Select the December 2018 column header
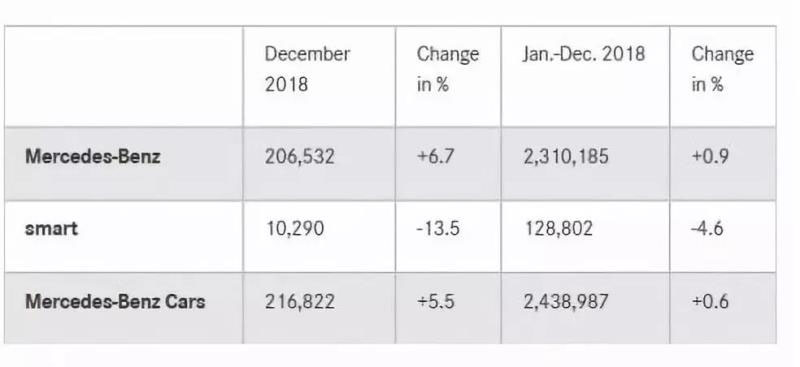The image size is (800, 367). [307, 69]
